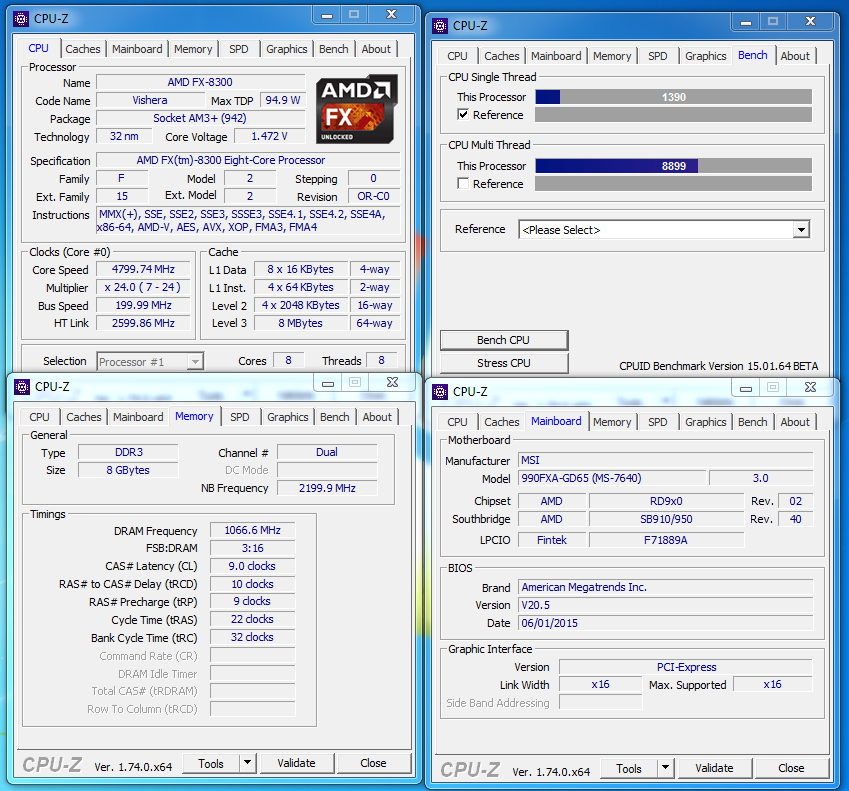Click the Bus Speed value 199.99 MHz

tap(143, 305)
